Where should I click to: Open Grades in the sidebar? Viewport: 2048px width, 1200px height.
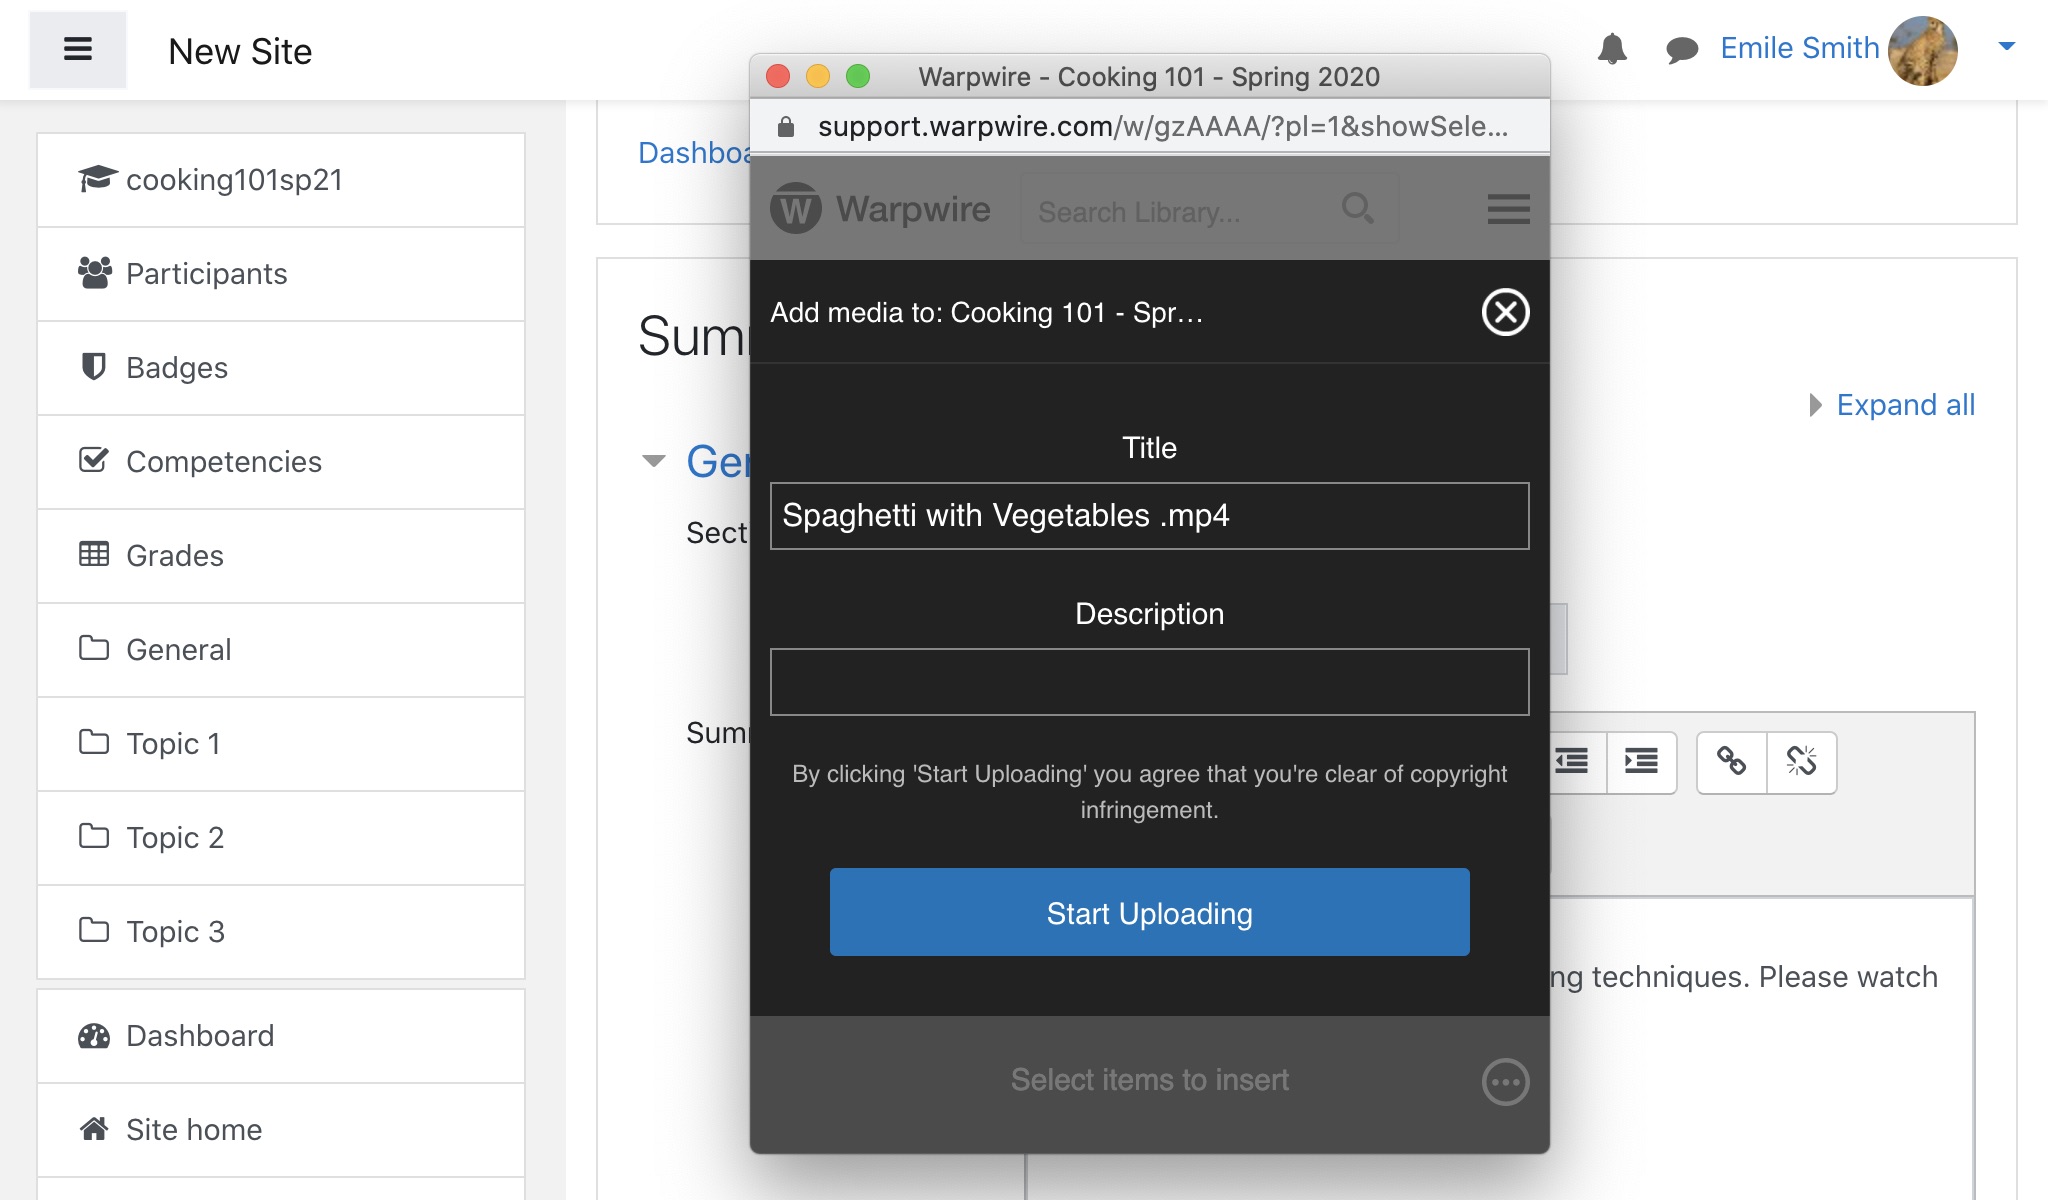174,556
